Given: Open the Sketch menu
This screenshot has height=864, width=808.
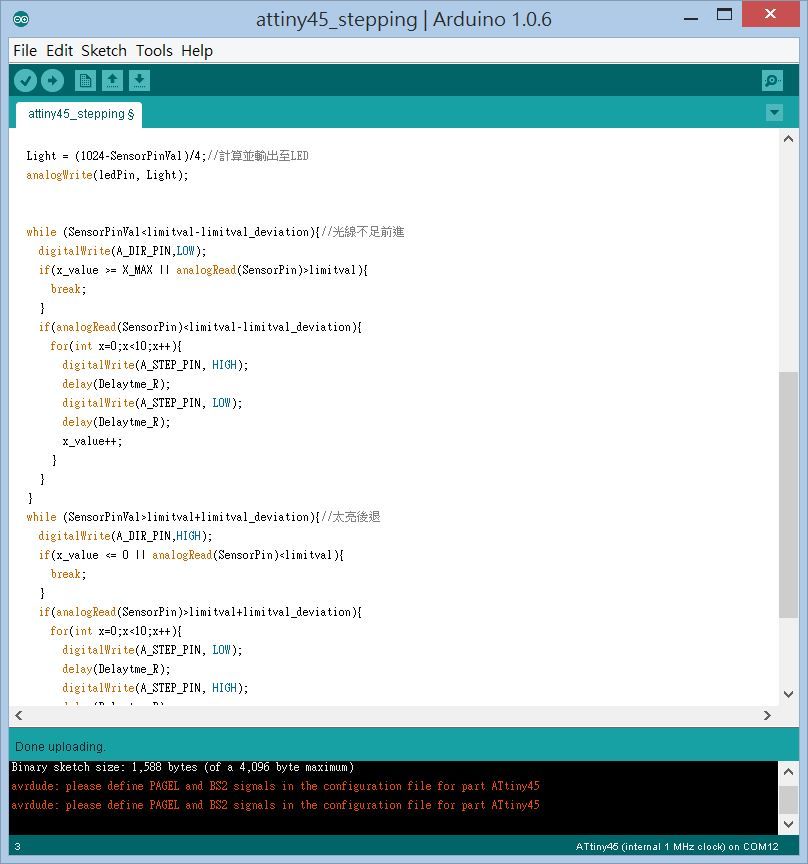Looking at the screenshot, I should (x=104, y=51).
